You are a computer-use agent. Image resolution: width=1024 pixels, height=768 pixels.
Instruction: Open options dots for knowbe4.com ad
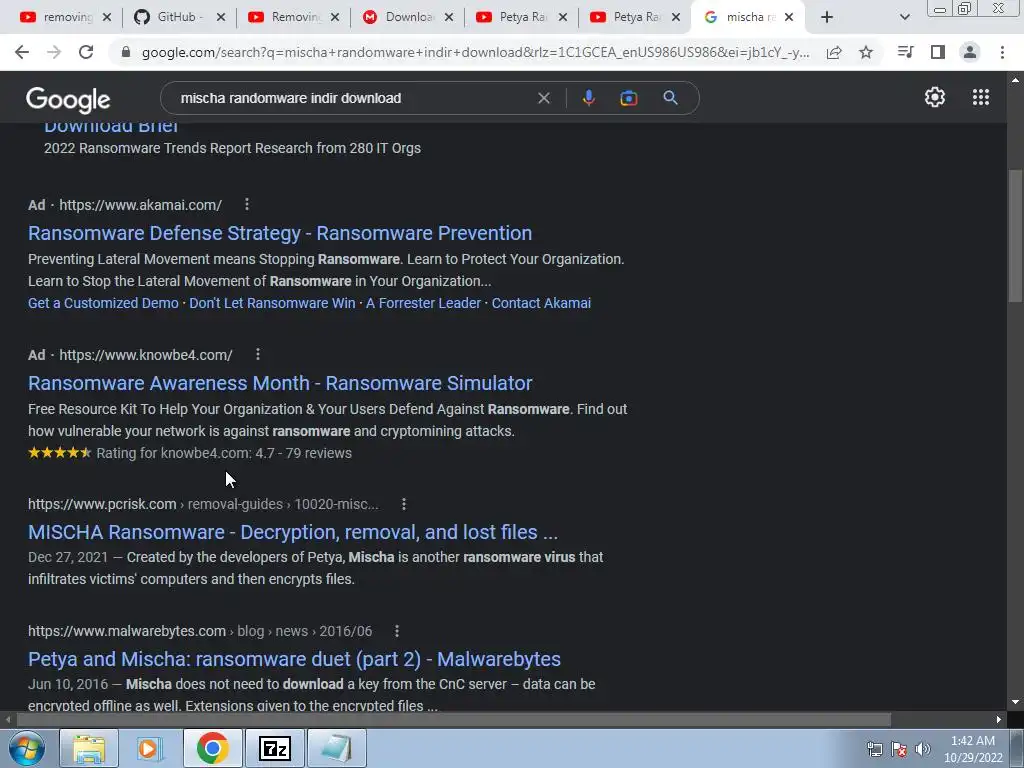tap(258, 354)
